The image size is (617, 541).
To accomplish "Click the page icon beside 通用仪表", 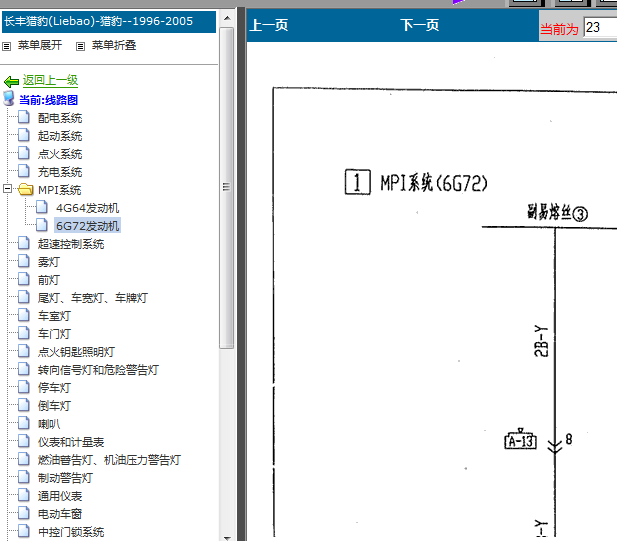I will [24, 495].
